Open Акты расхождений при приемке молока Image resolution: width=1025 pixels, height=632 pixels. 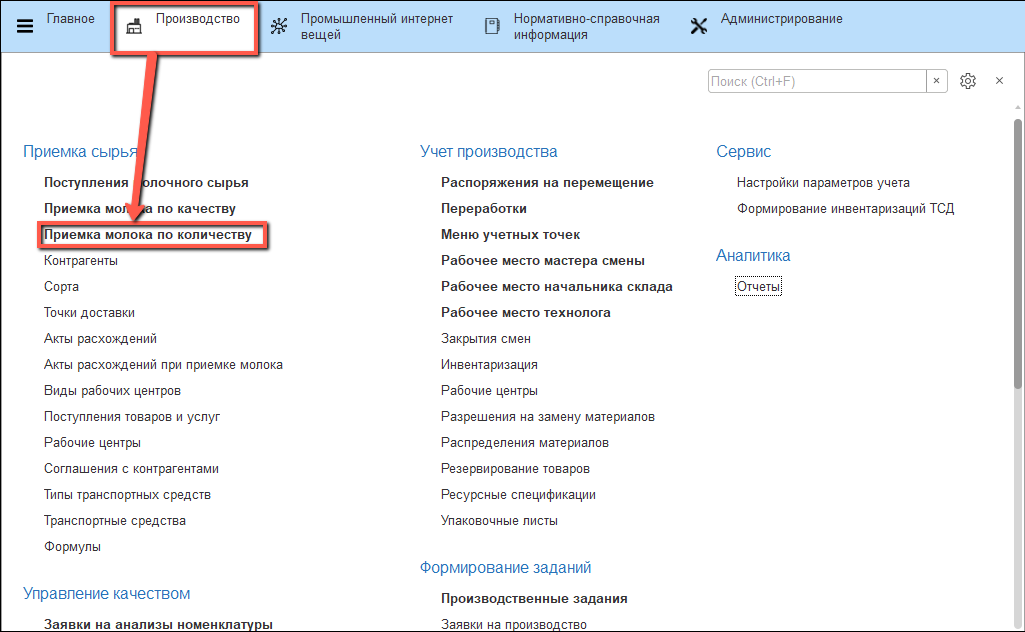pyautogui.click(x=163, y=365)
